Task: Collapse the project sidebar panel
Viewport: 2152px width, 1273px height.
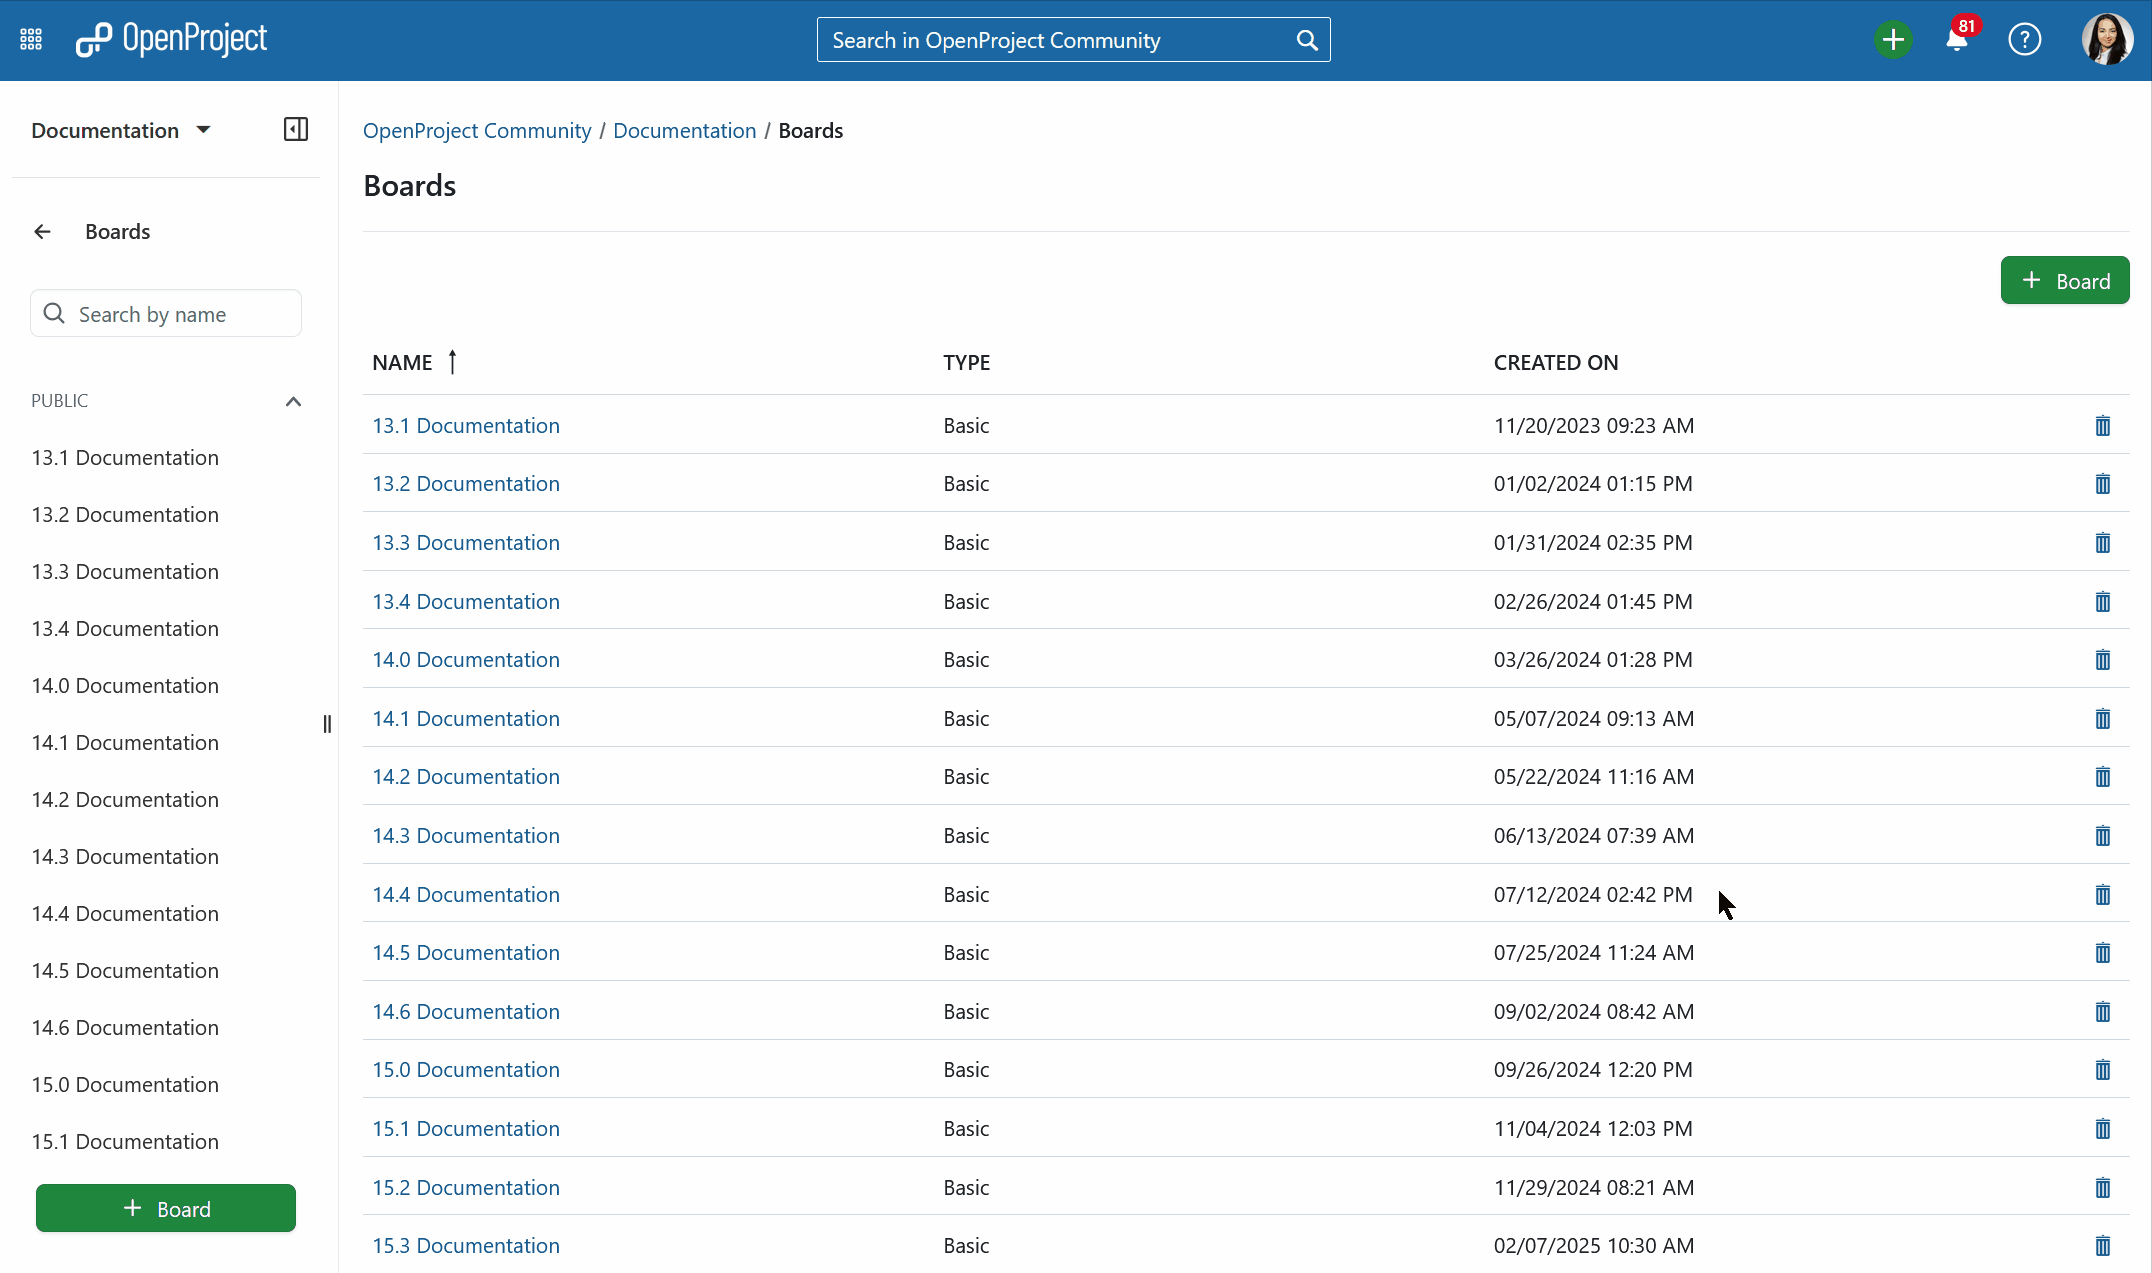Action: pyautogui.click(x=295, y=130)
